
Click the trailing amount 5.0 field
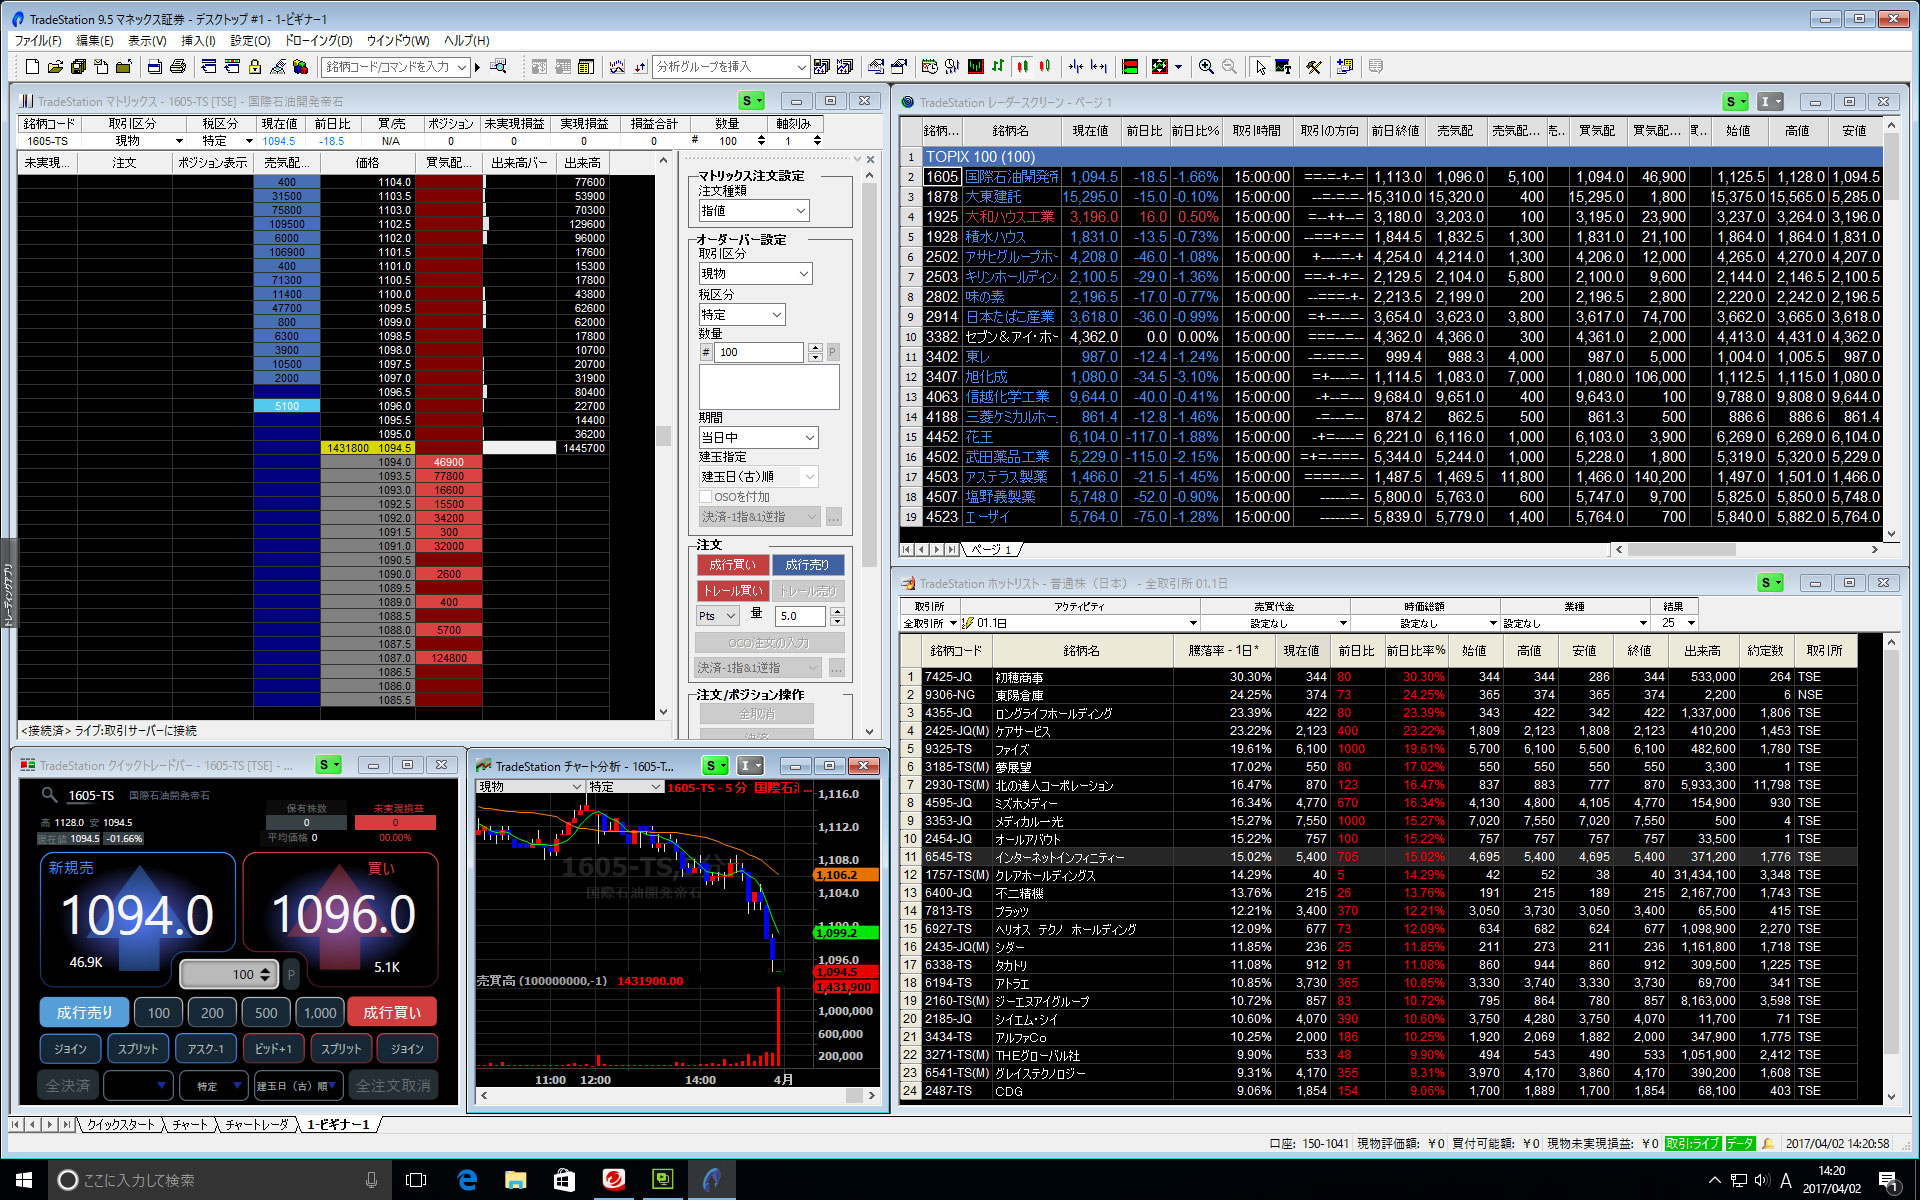click(801, 616)
